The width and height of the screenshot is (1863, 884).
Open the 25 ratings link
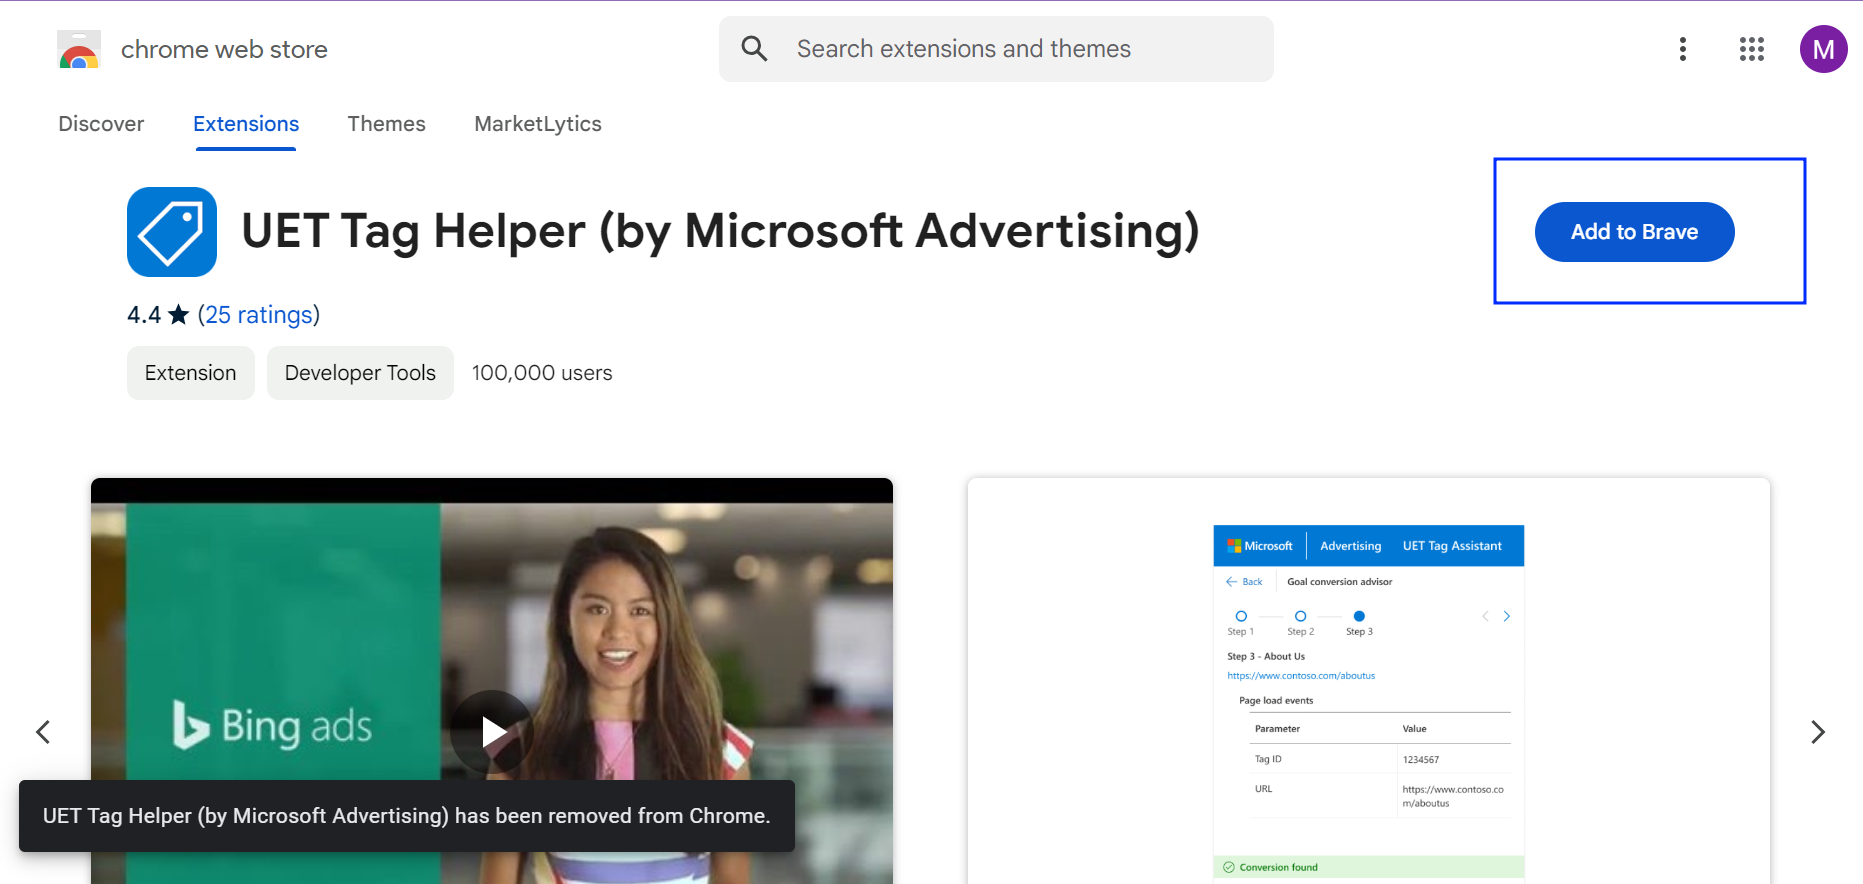pyautogui.click(x=259, y=315)
